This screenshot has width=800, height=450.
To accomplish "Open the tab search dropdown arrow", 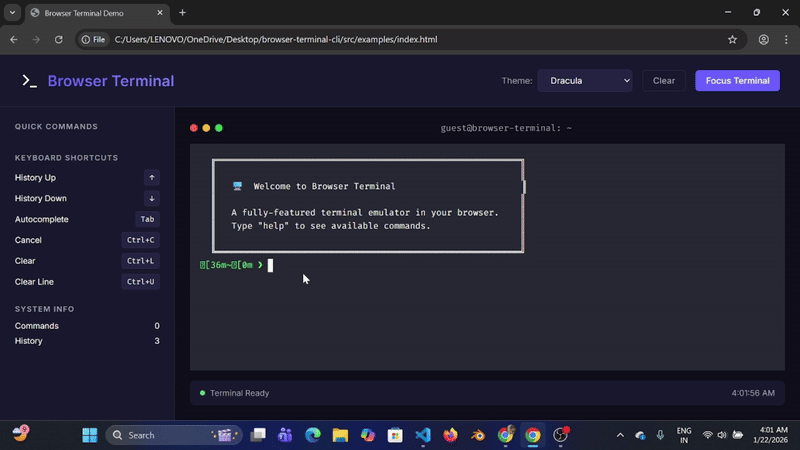I will click(x=12, y=13).
